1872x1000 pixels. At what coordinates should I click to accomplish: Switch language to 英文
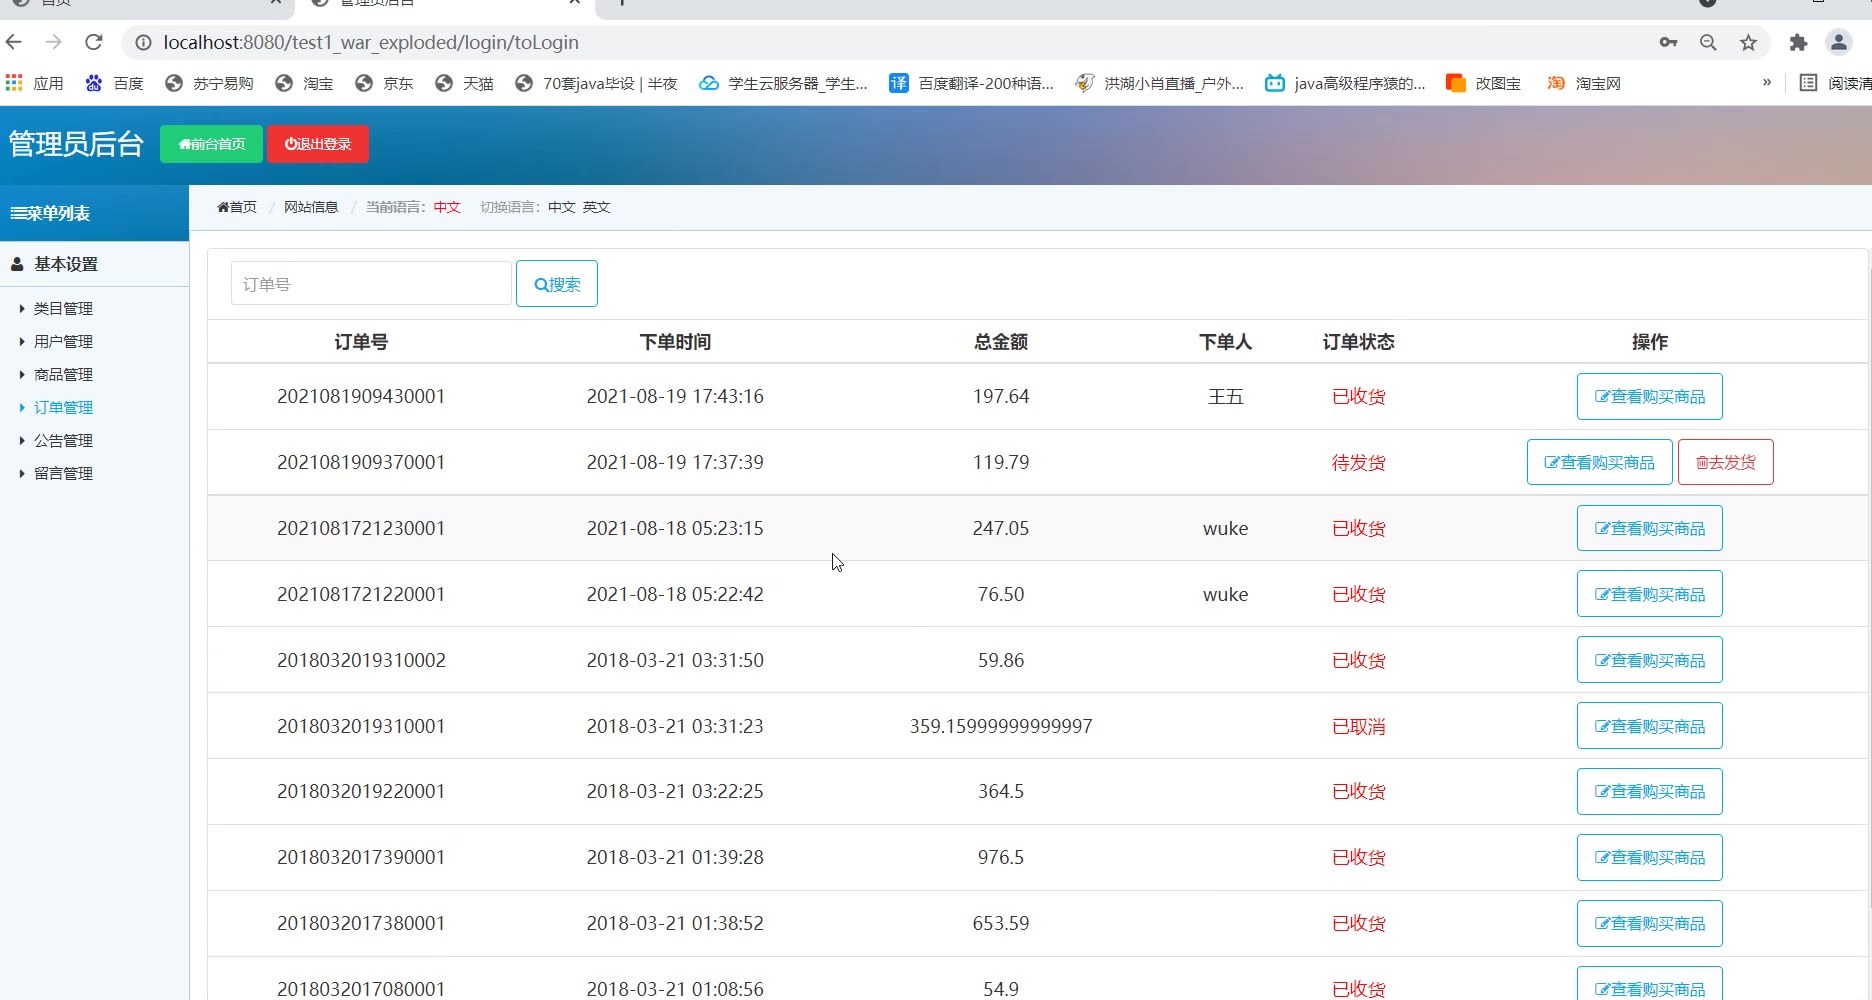click(596, 207)
